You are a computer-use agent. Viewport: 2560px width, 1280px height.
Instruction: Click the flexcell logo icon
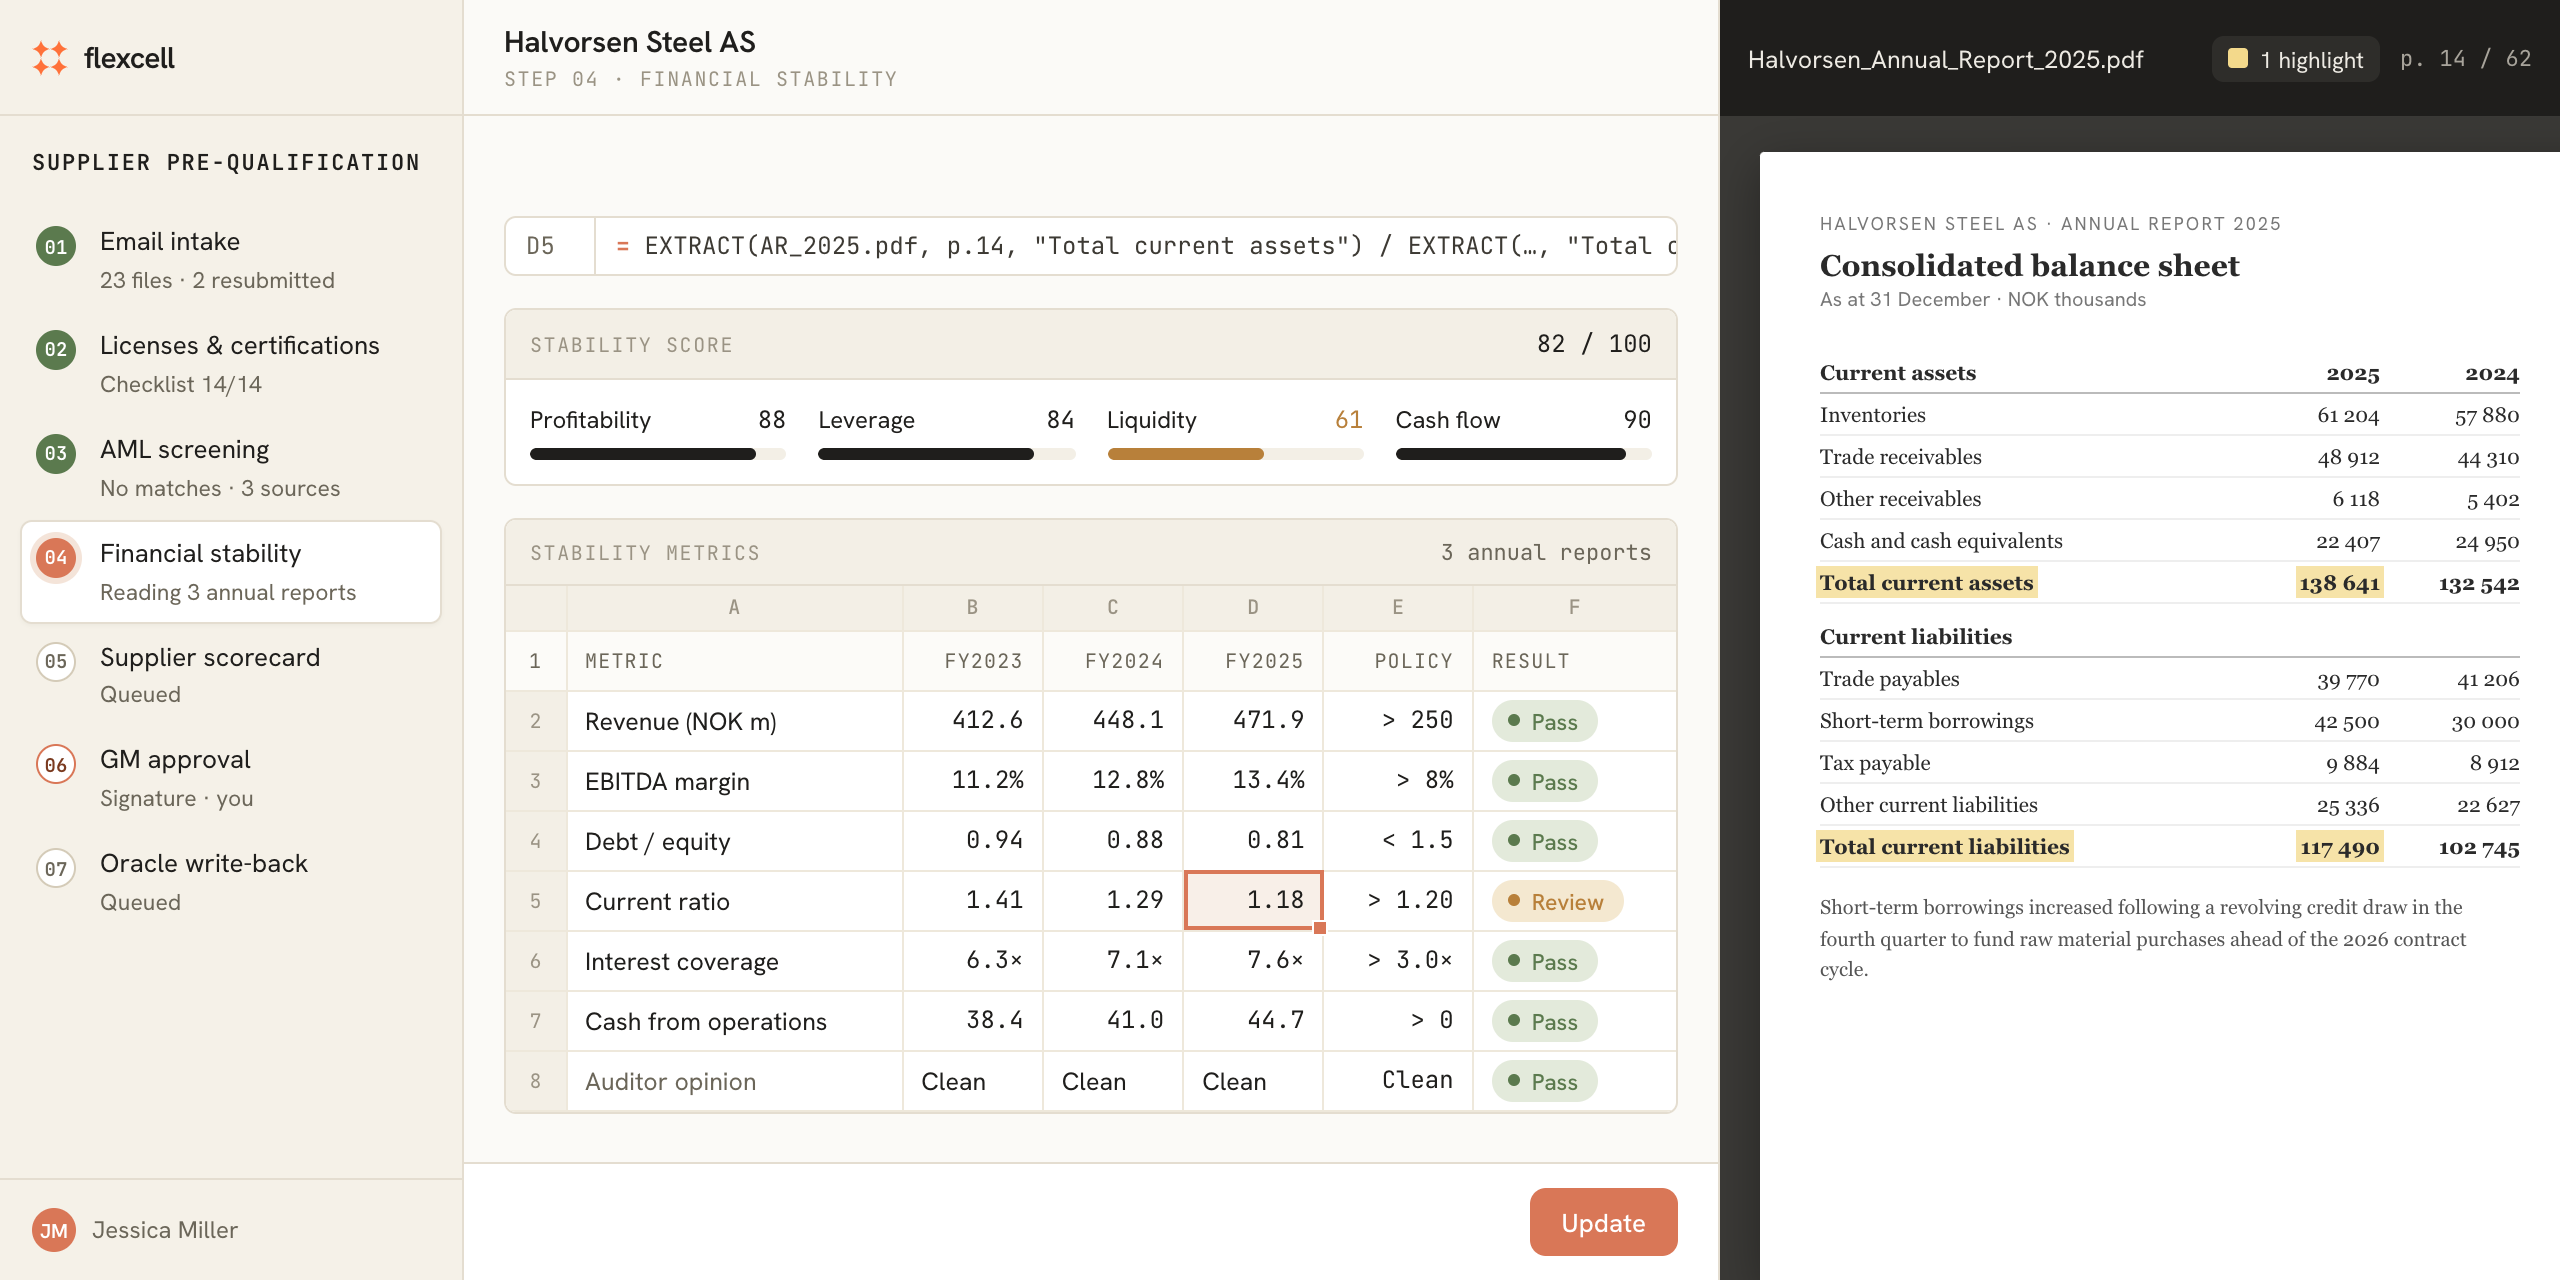(x=50, y=58)
